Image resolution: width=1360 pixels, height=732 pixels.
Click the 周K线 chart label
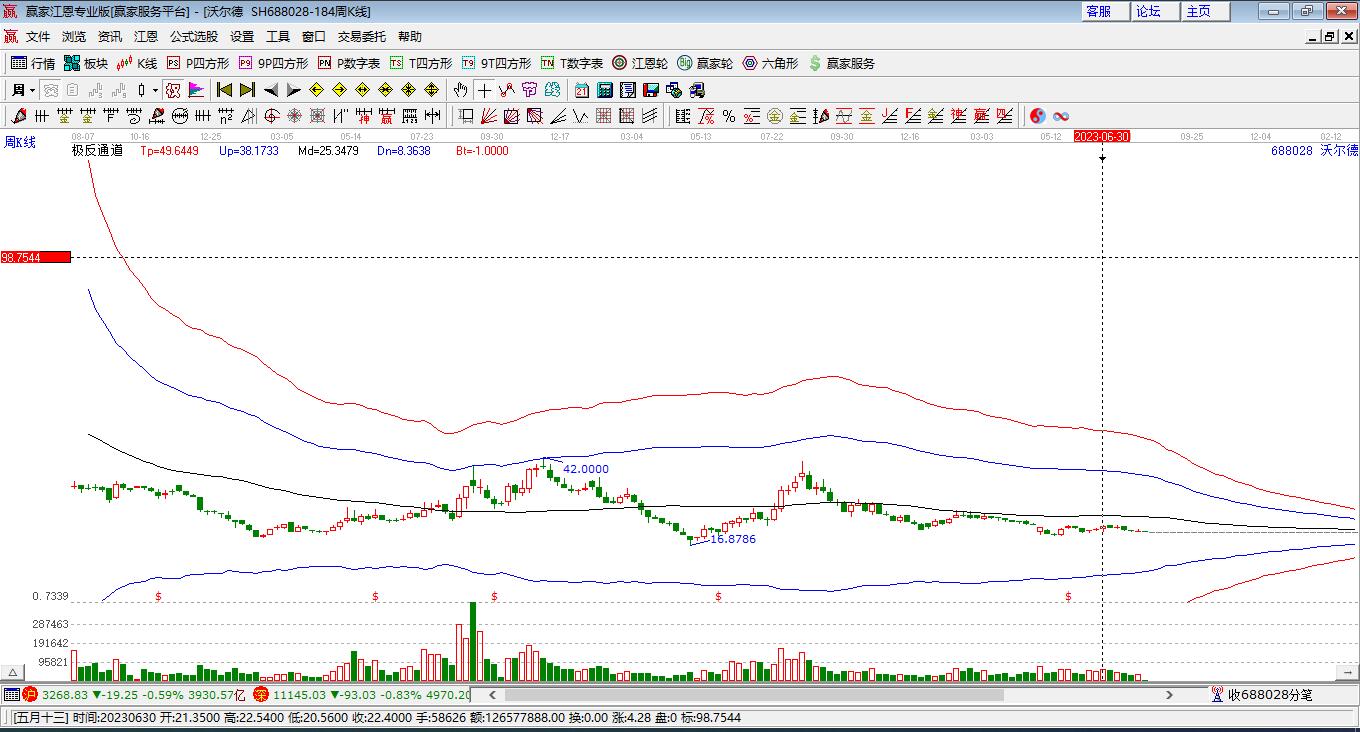click(x=20, y=143)
